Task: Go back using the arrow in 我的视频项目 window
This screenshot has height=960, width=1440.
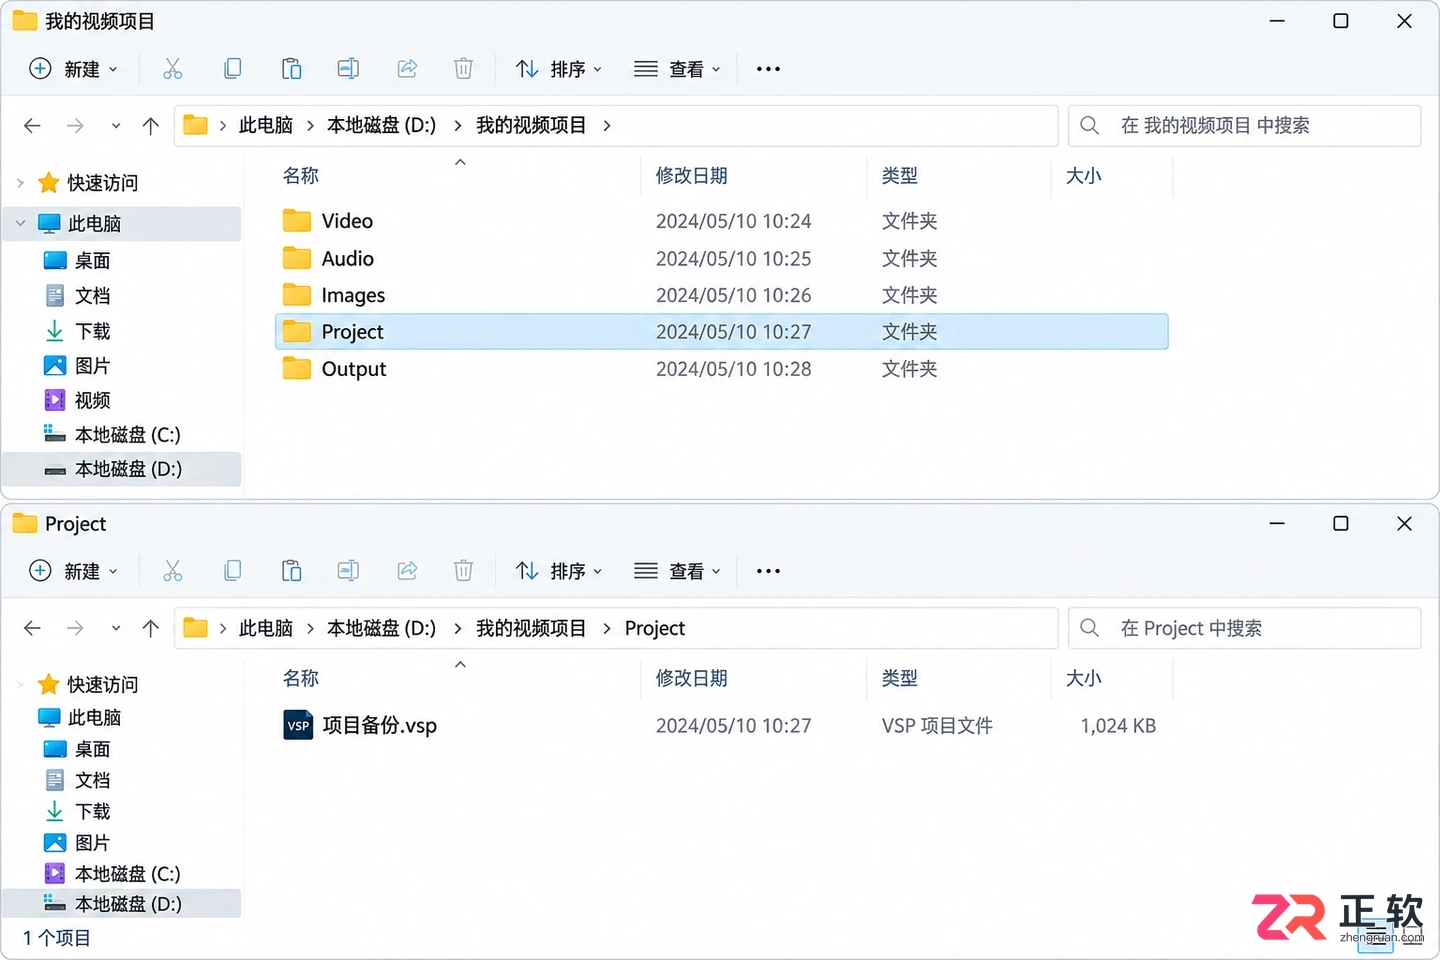Action: (32, 126)
